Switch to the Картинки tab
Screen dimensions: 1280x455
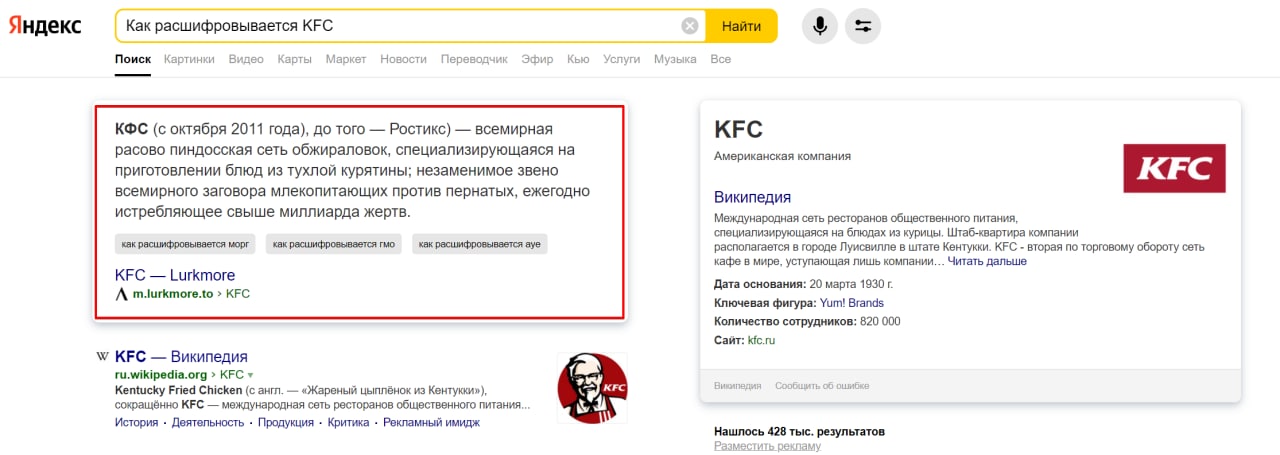(x=189, y=59)
